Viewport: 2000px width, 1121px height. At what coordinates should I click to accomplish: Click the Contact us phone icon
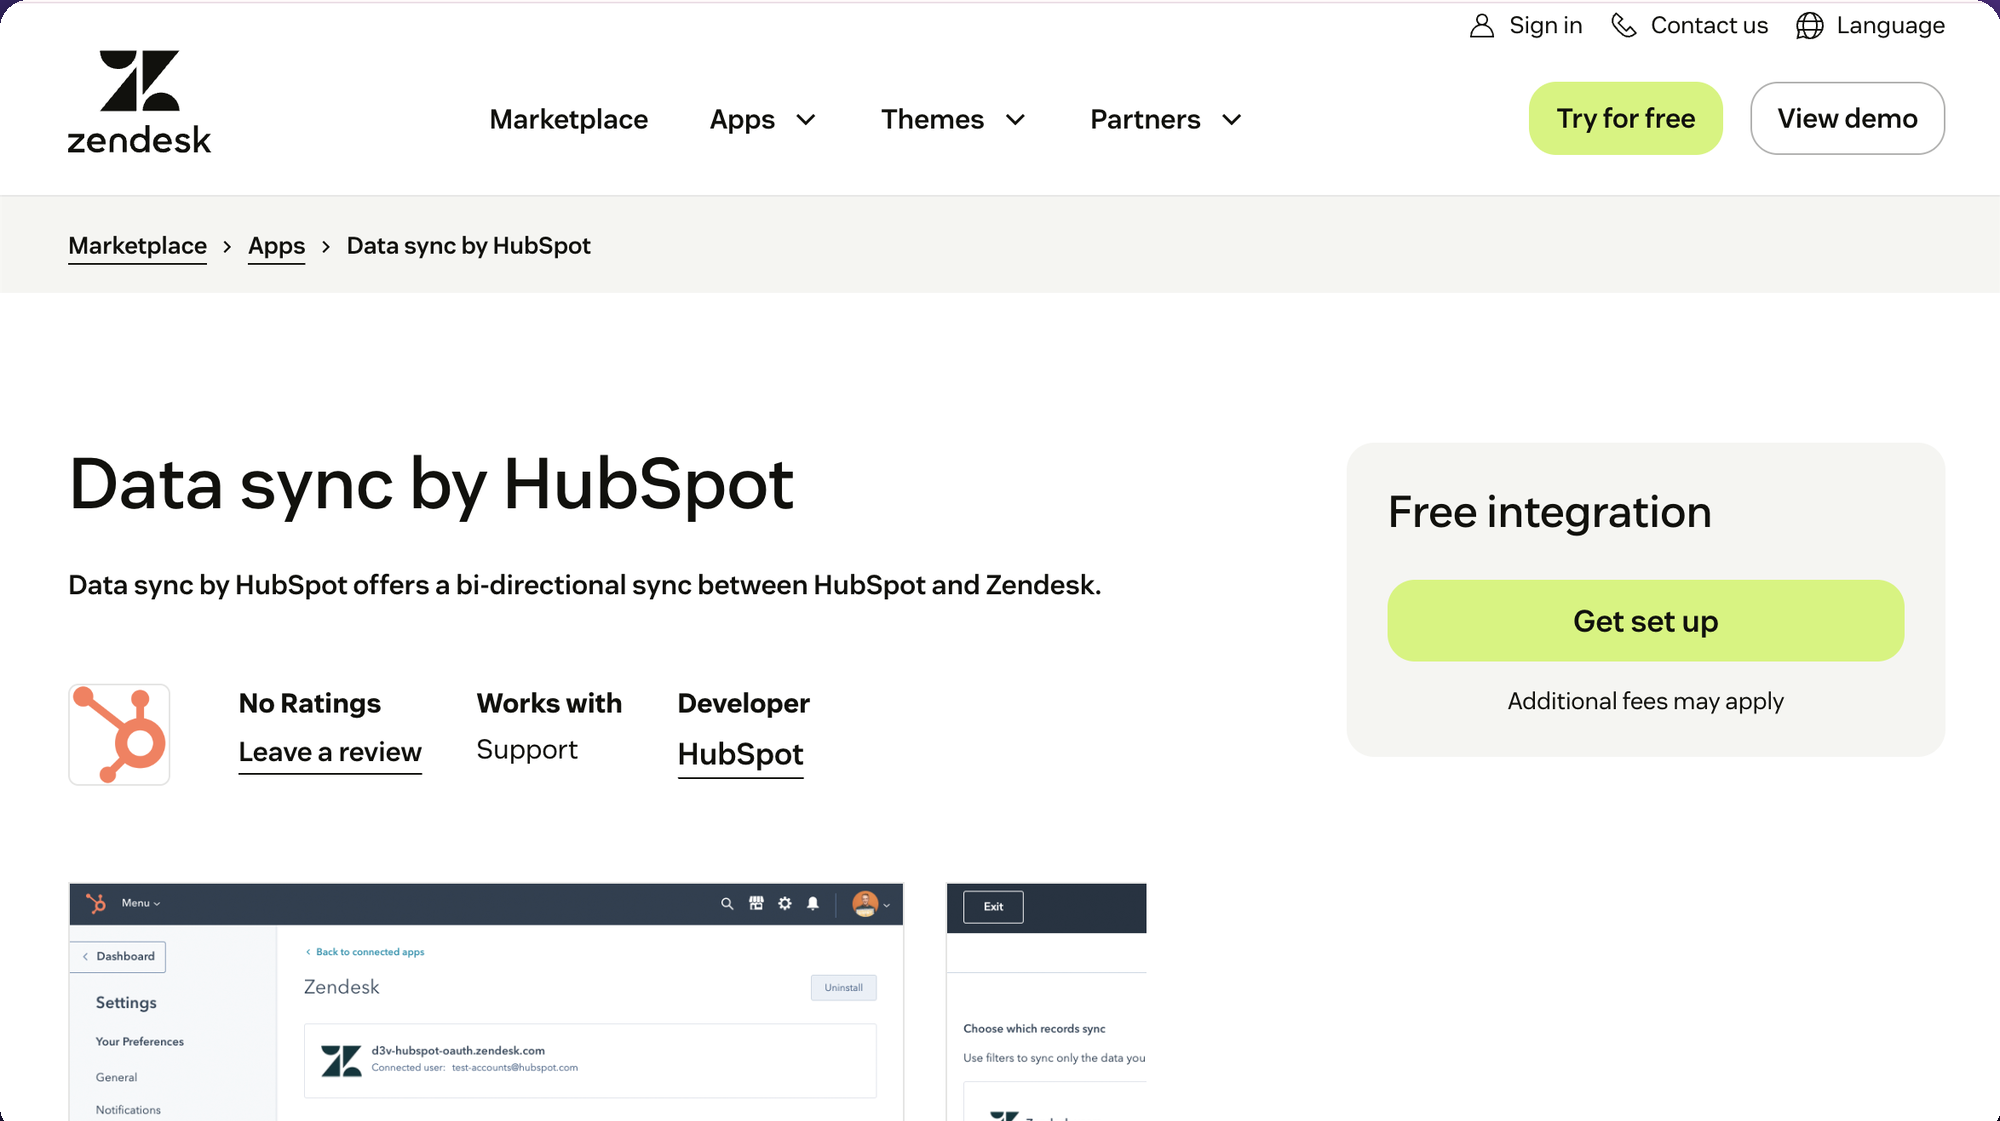1623,25
